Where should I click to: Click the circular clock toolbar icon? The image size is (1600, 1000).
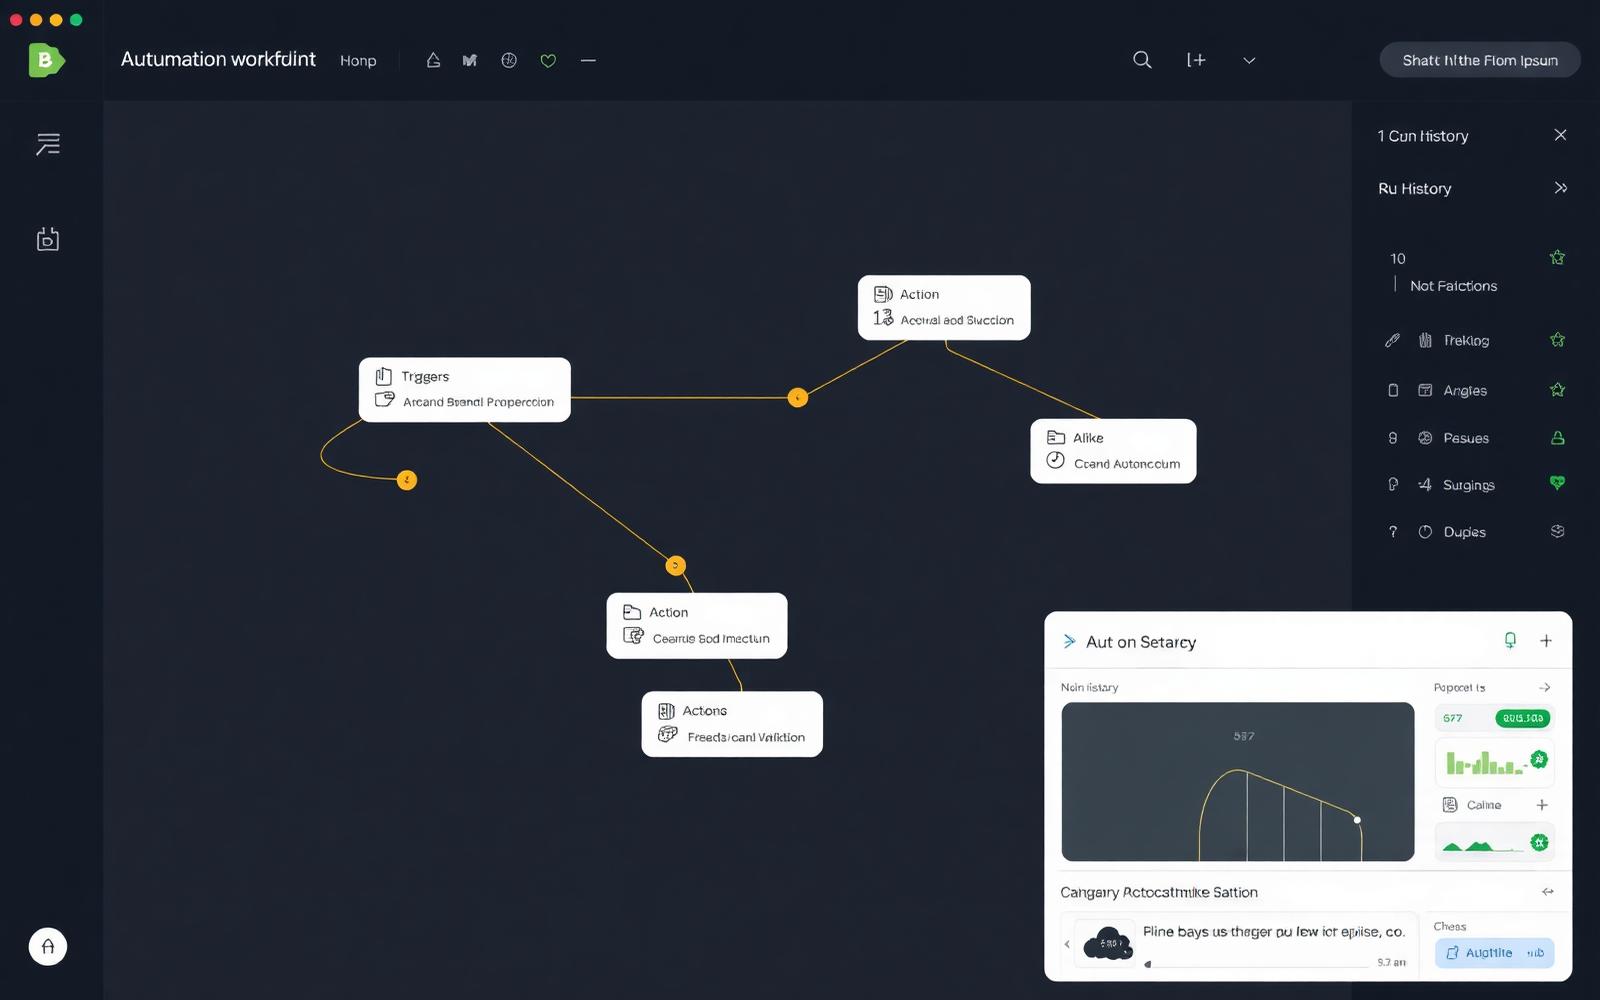point(509,60)
